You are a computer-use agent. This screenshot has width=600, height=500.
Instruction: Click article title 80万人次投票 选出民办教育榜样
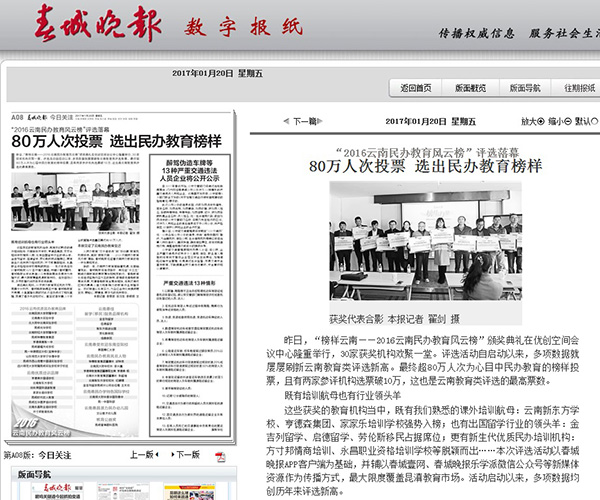426,166
